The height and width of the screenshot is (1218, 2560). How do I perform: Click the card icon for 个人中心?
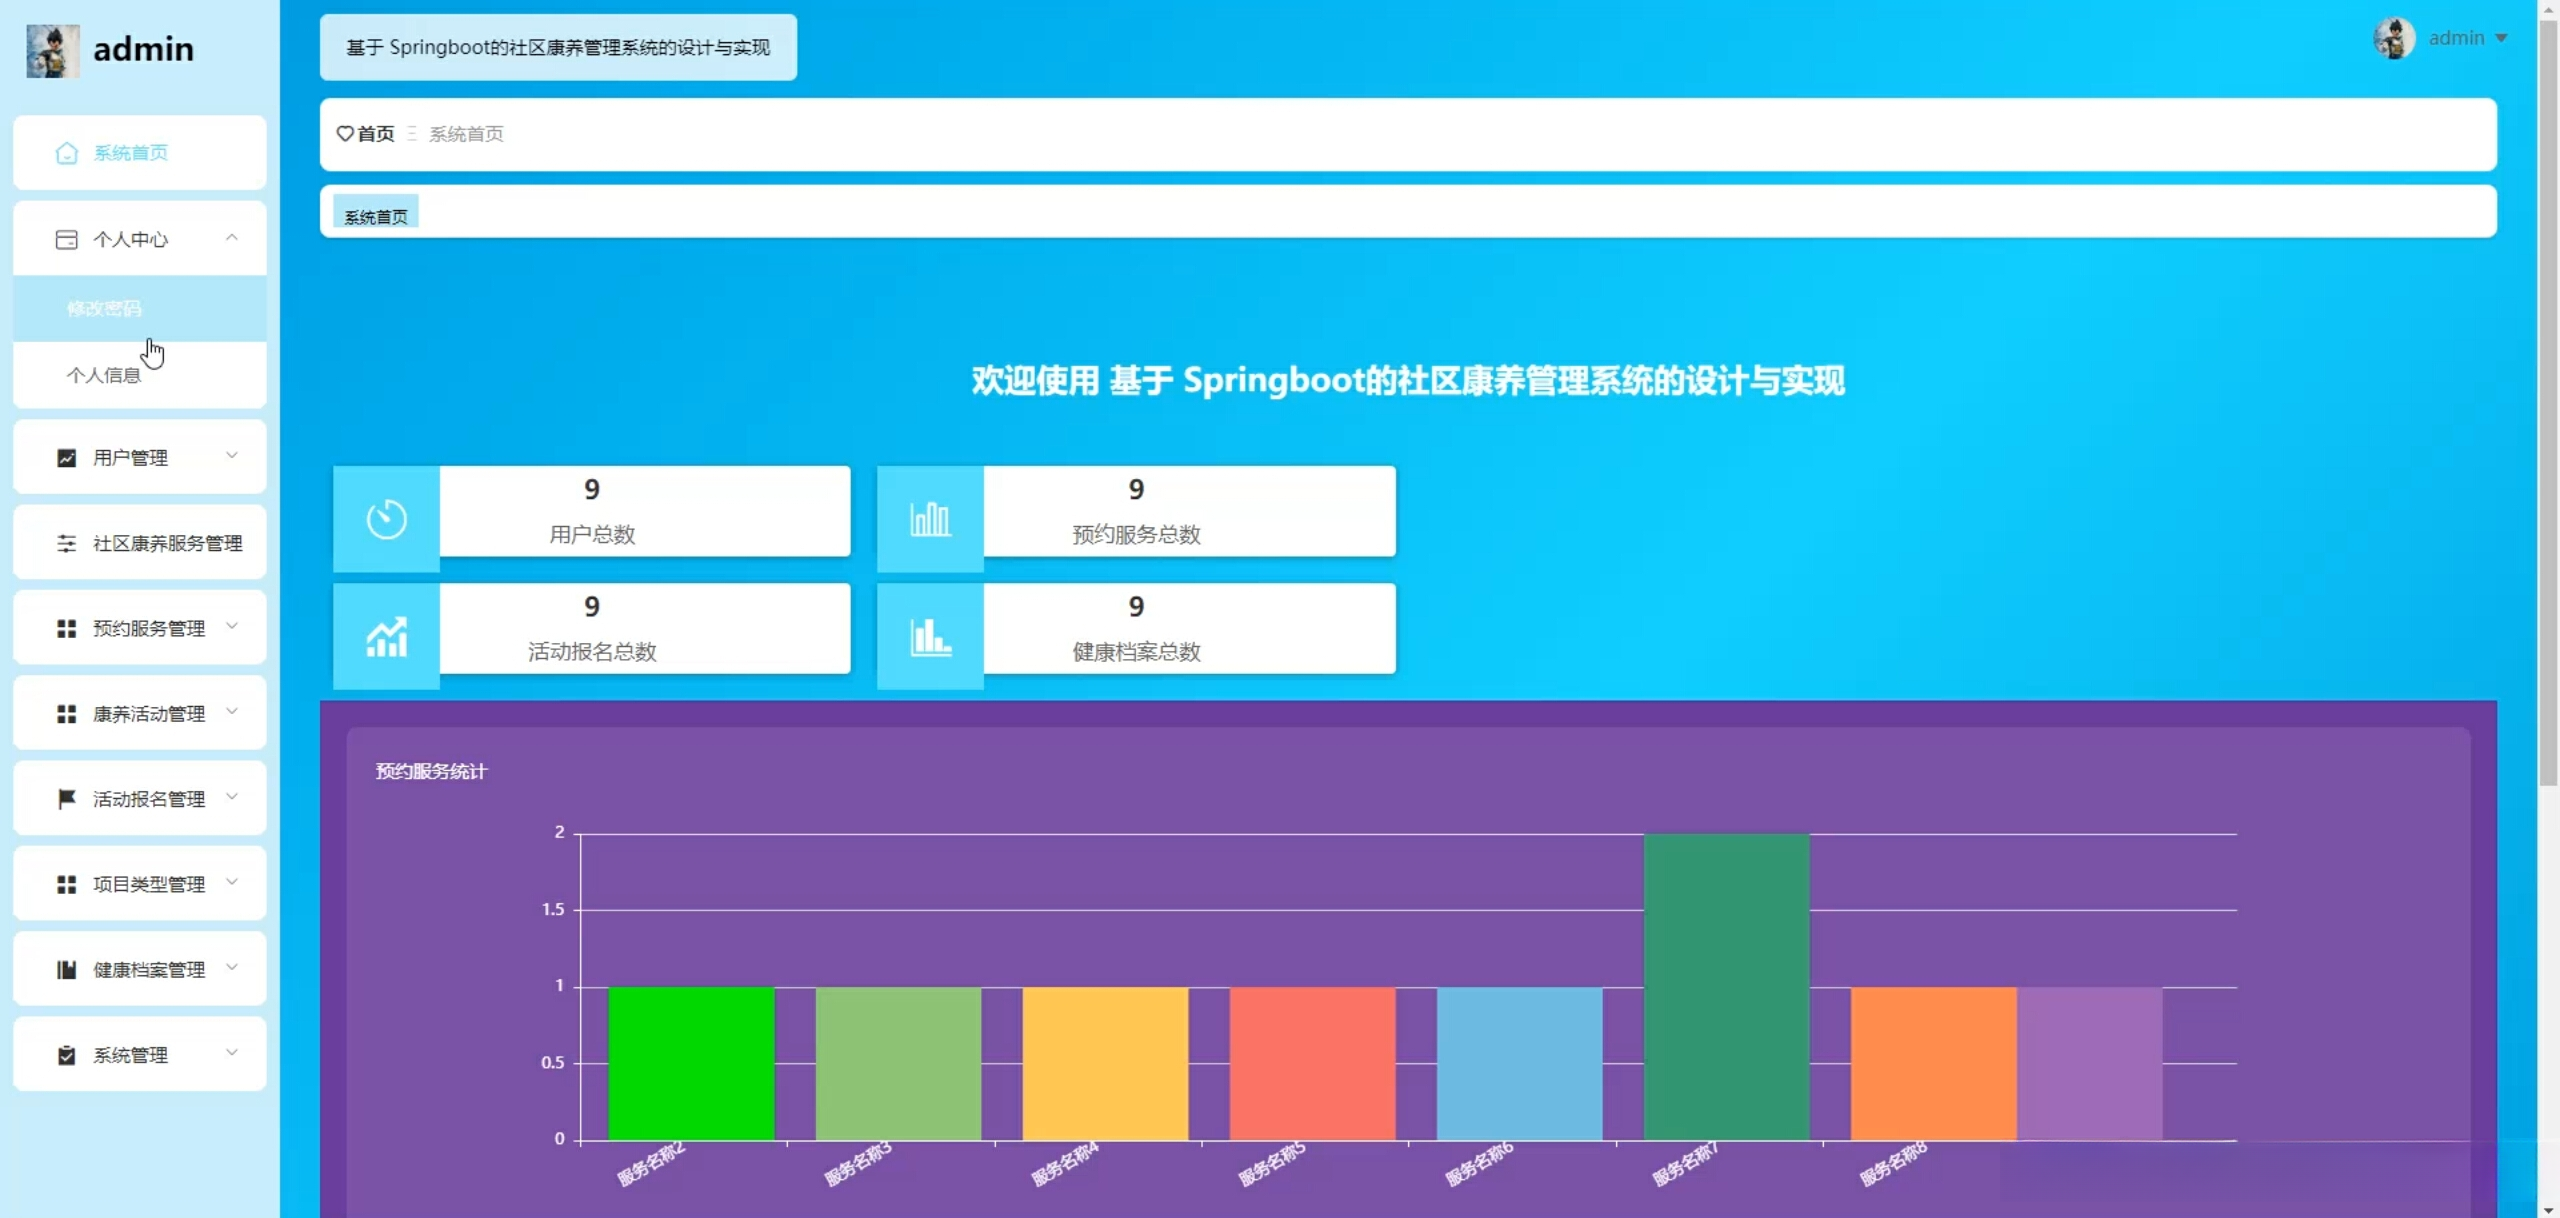(67, 239)
